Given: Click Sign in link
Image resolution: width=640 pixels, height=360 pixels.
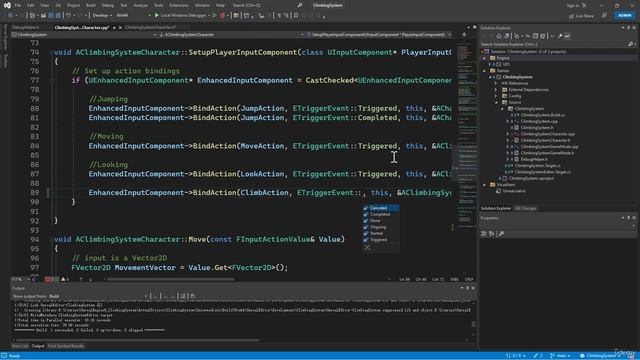Looking at the screenshot, I should click(573, 5).
